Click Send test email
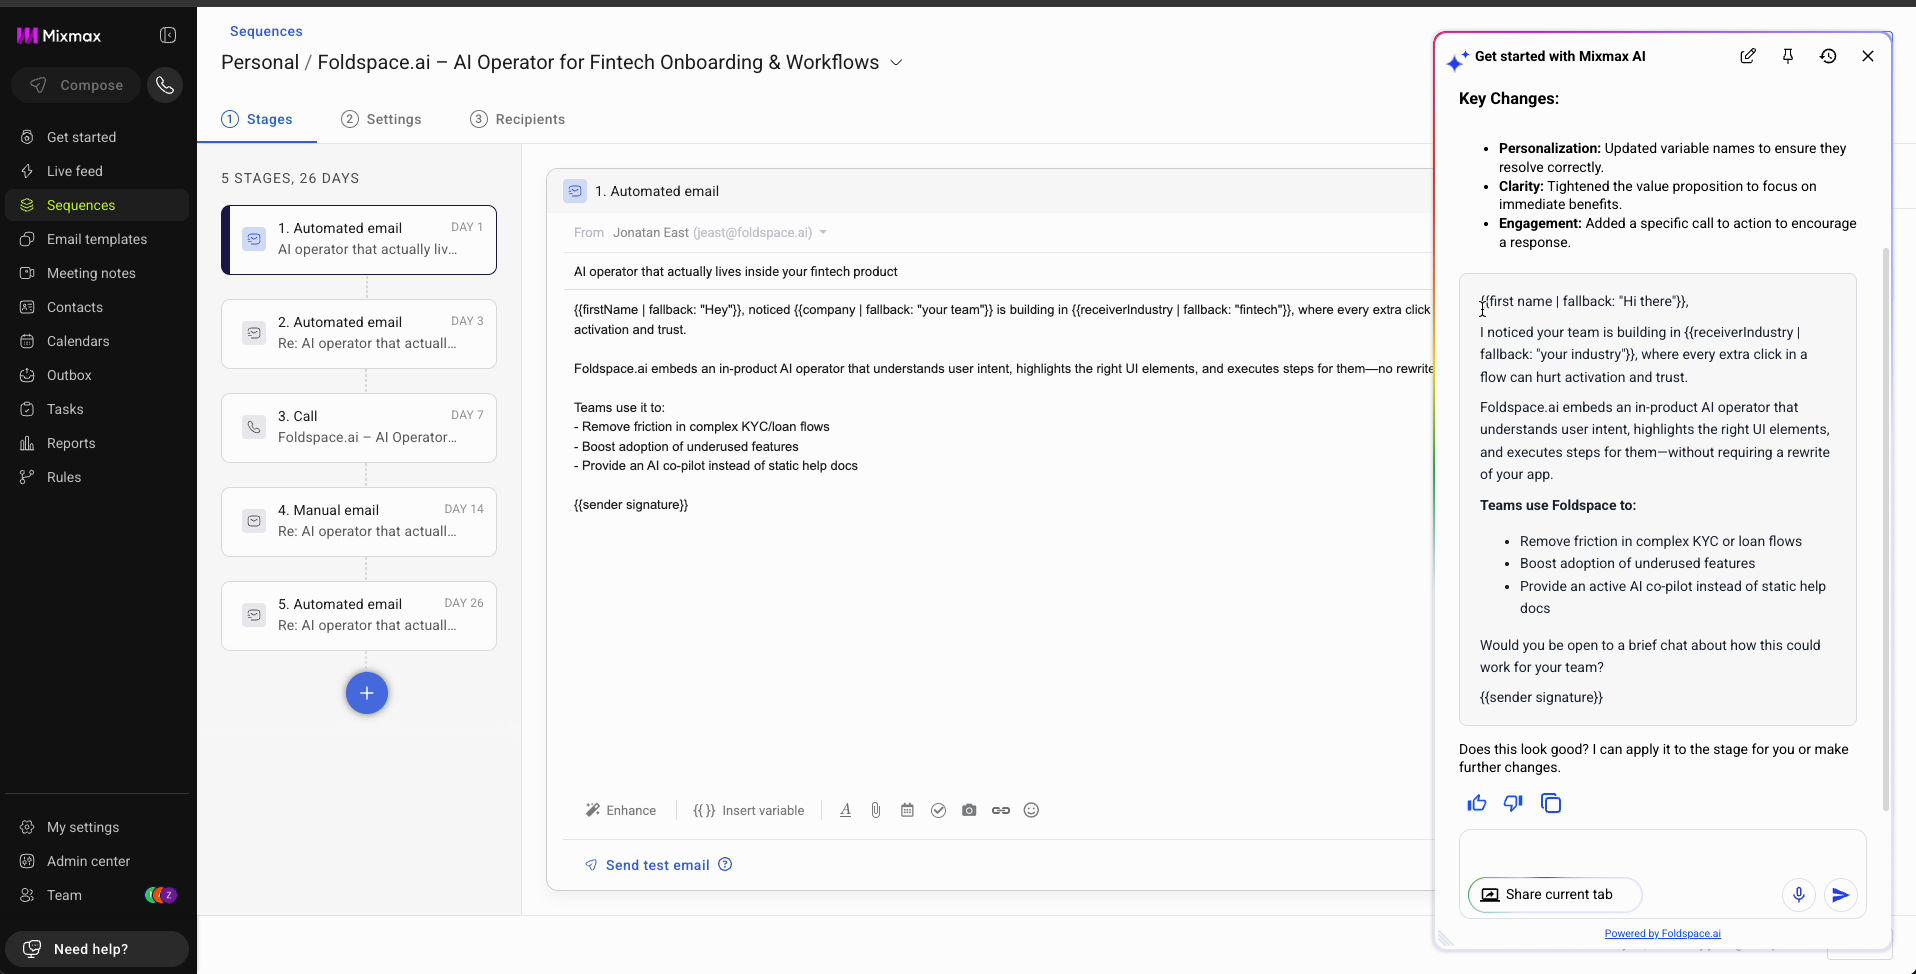Screen dimensions: 1916x974 coord(647,865)
